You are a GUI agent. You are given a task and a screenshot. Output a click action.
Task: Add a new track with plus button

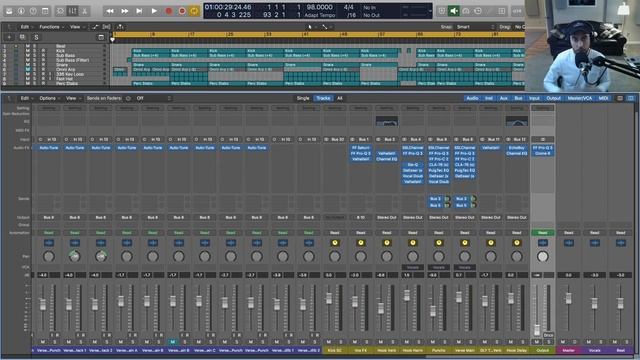9,37
